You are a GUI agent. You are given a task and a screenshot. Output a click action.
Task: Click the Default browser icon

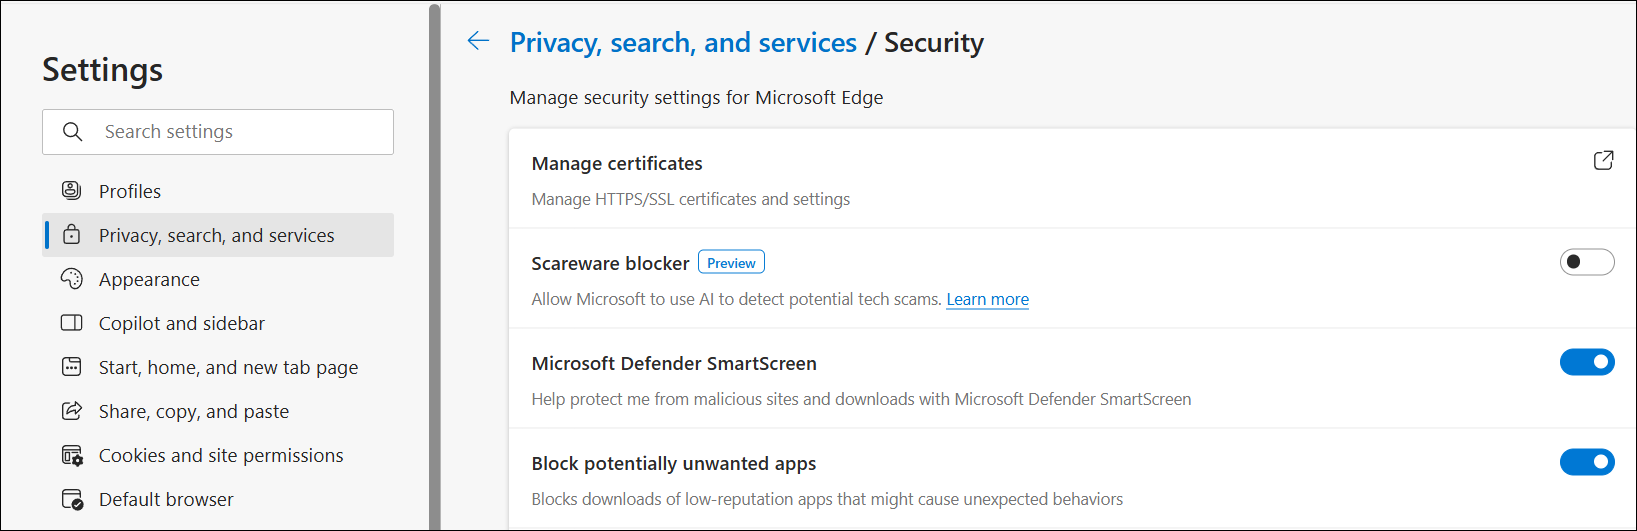(x=72, y=499)
